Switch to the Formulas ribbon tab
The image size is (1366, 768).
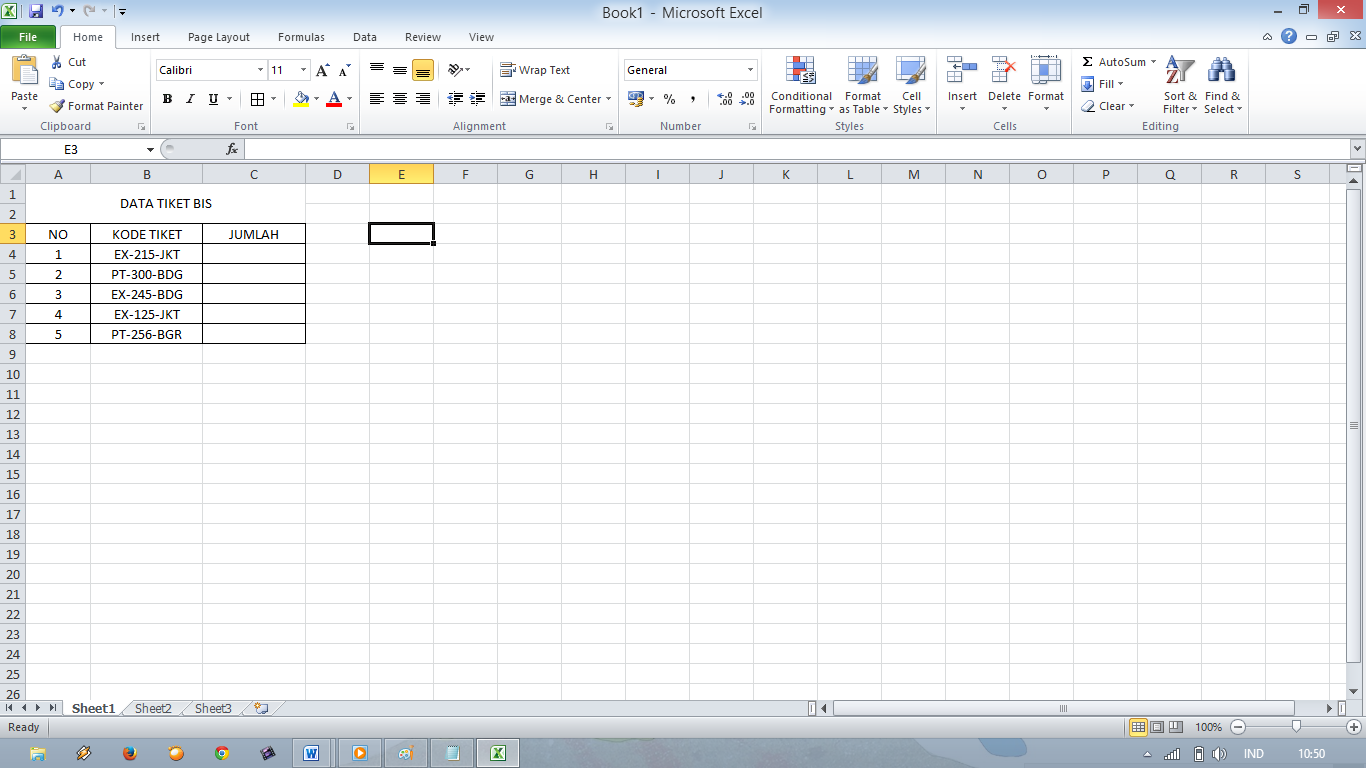coord(301,37)
